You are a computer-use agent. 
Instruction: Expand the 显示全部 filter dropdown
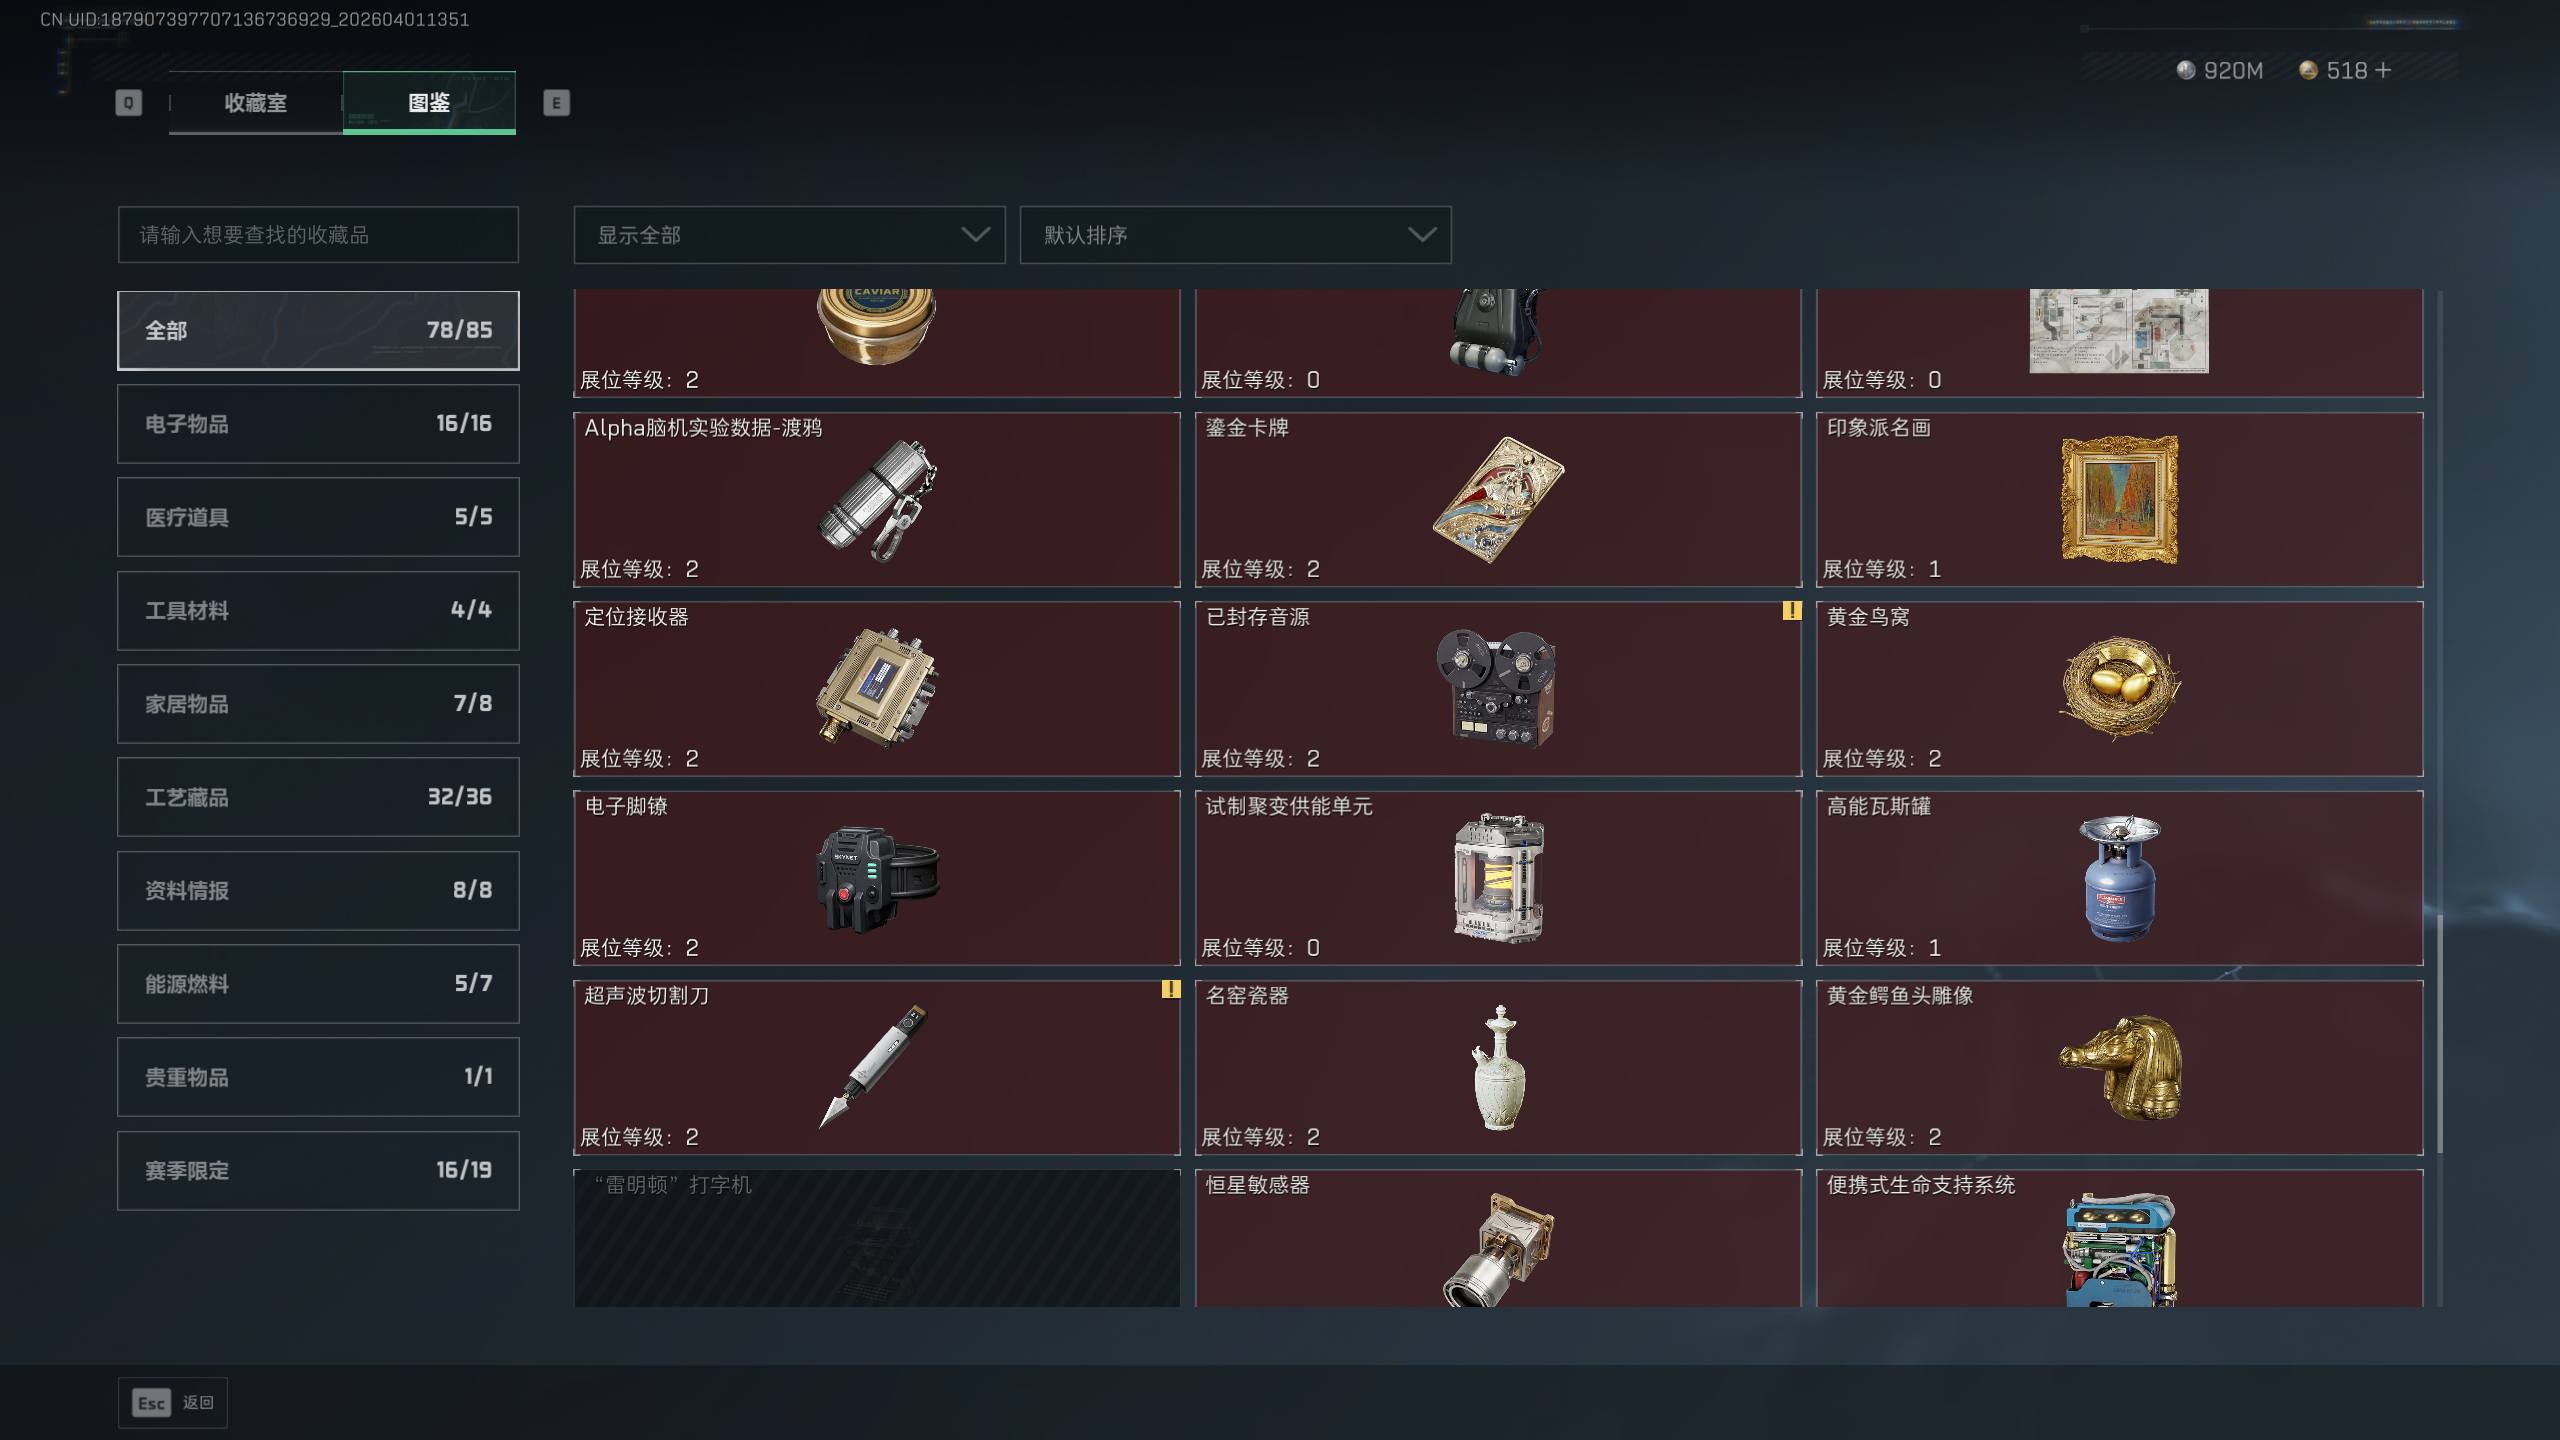pos(789,235)
